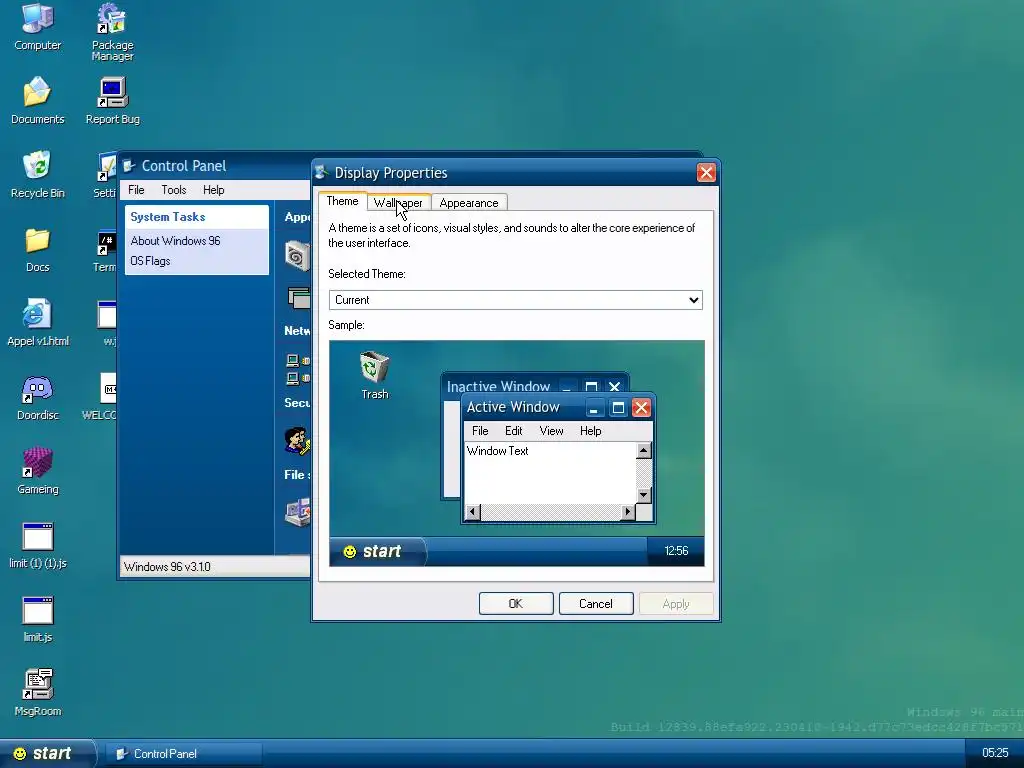Click the sample window Help menu
The image size is (1024, 768).
[590, 431]
